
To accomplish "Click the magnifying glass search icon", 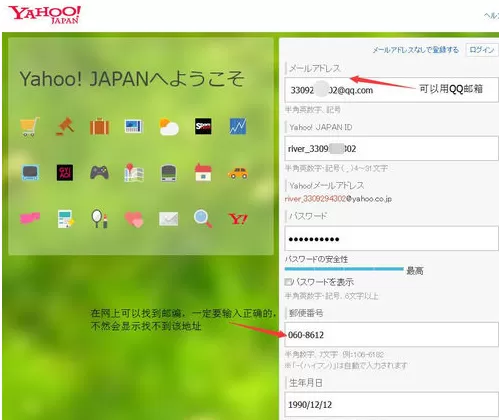I will (x=203, y=219).
